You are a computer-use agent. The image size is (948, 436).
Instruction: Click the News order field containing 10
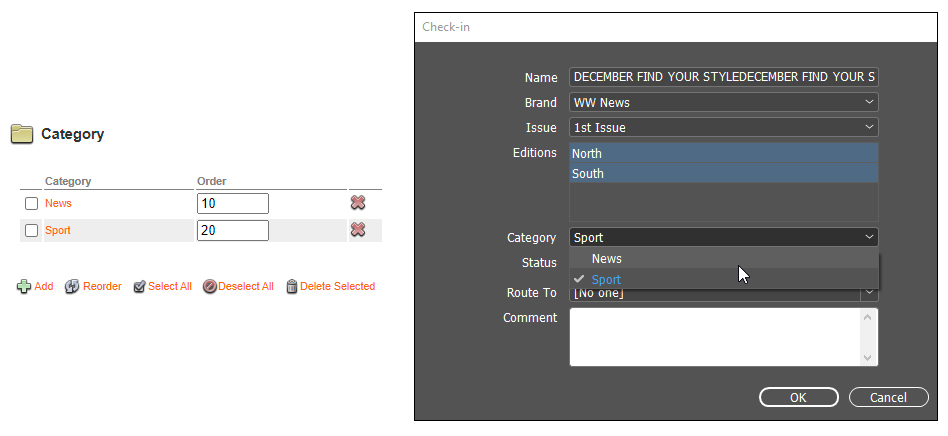pyautogui.click(x=233, y=203)
